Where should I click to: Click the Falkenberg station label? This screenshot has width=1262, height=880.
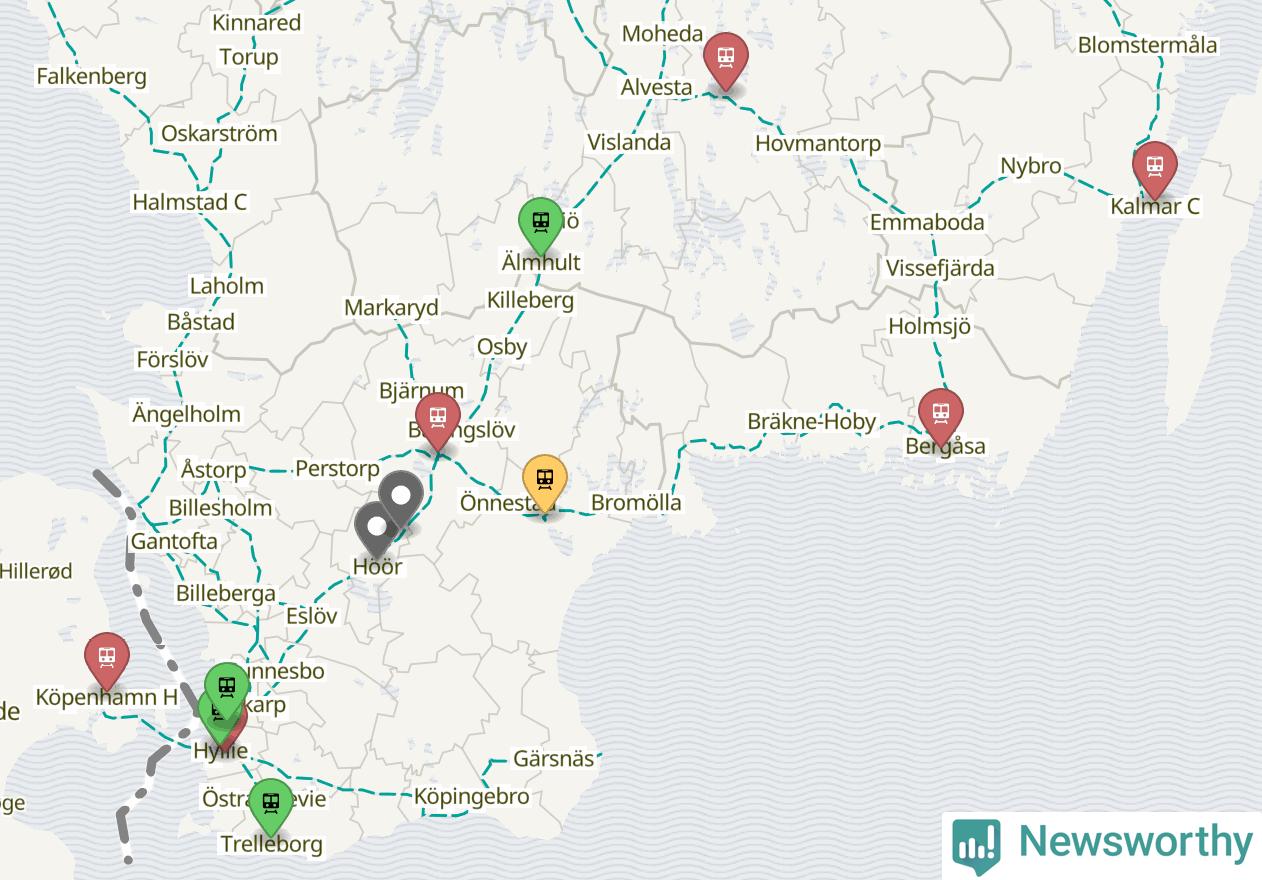(91, 76)
